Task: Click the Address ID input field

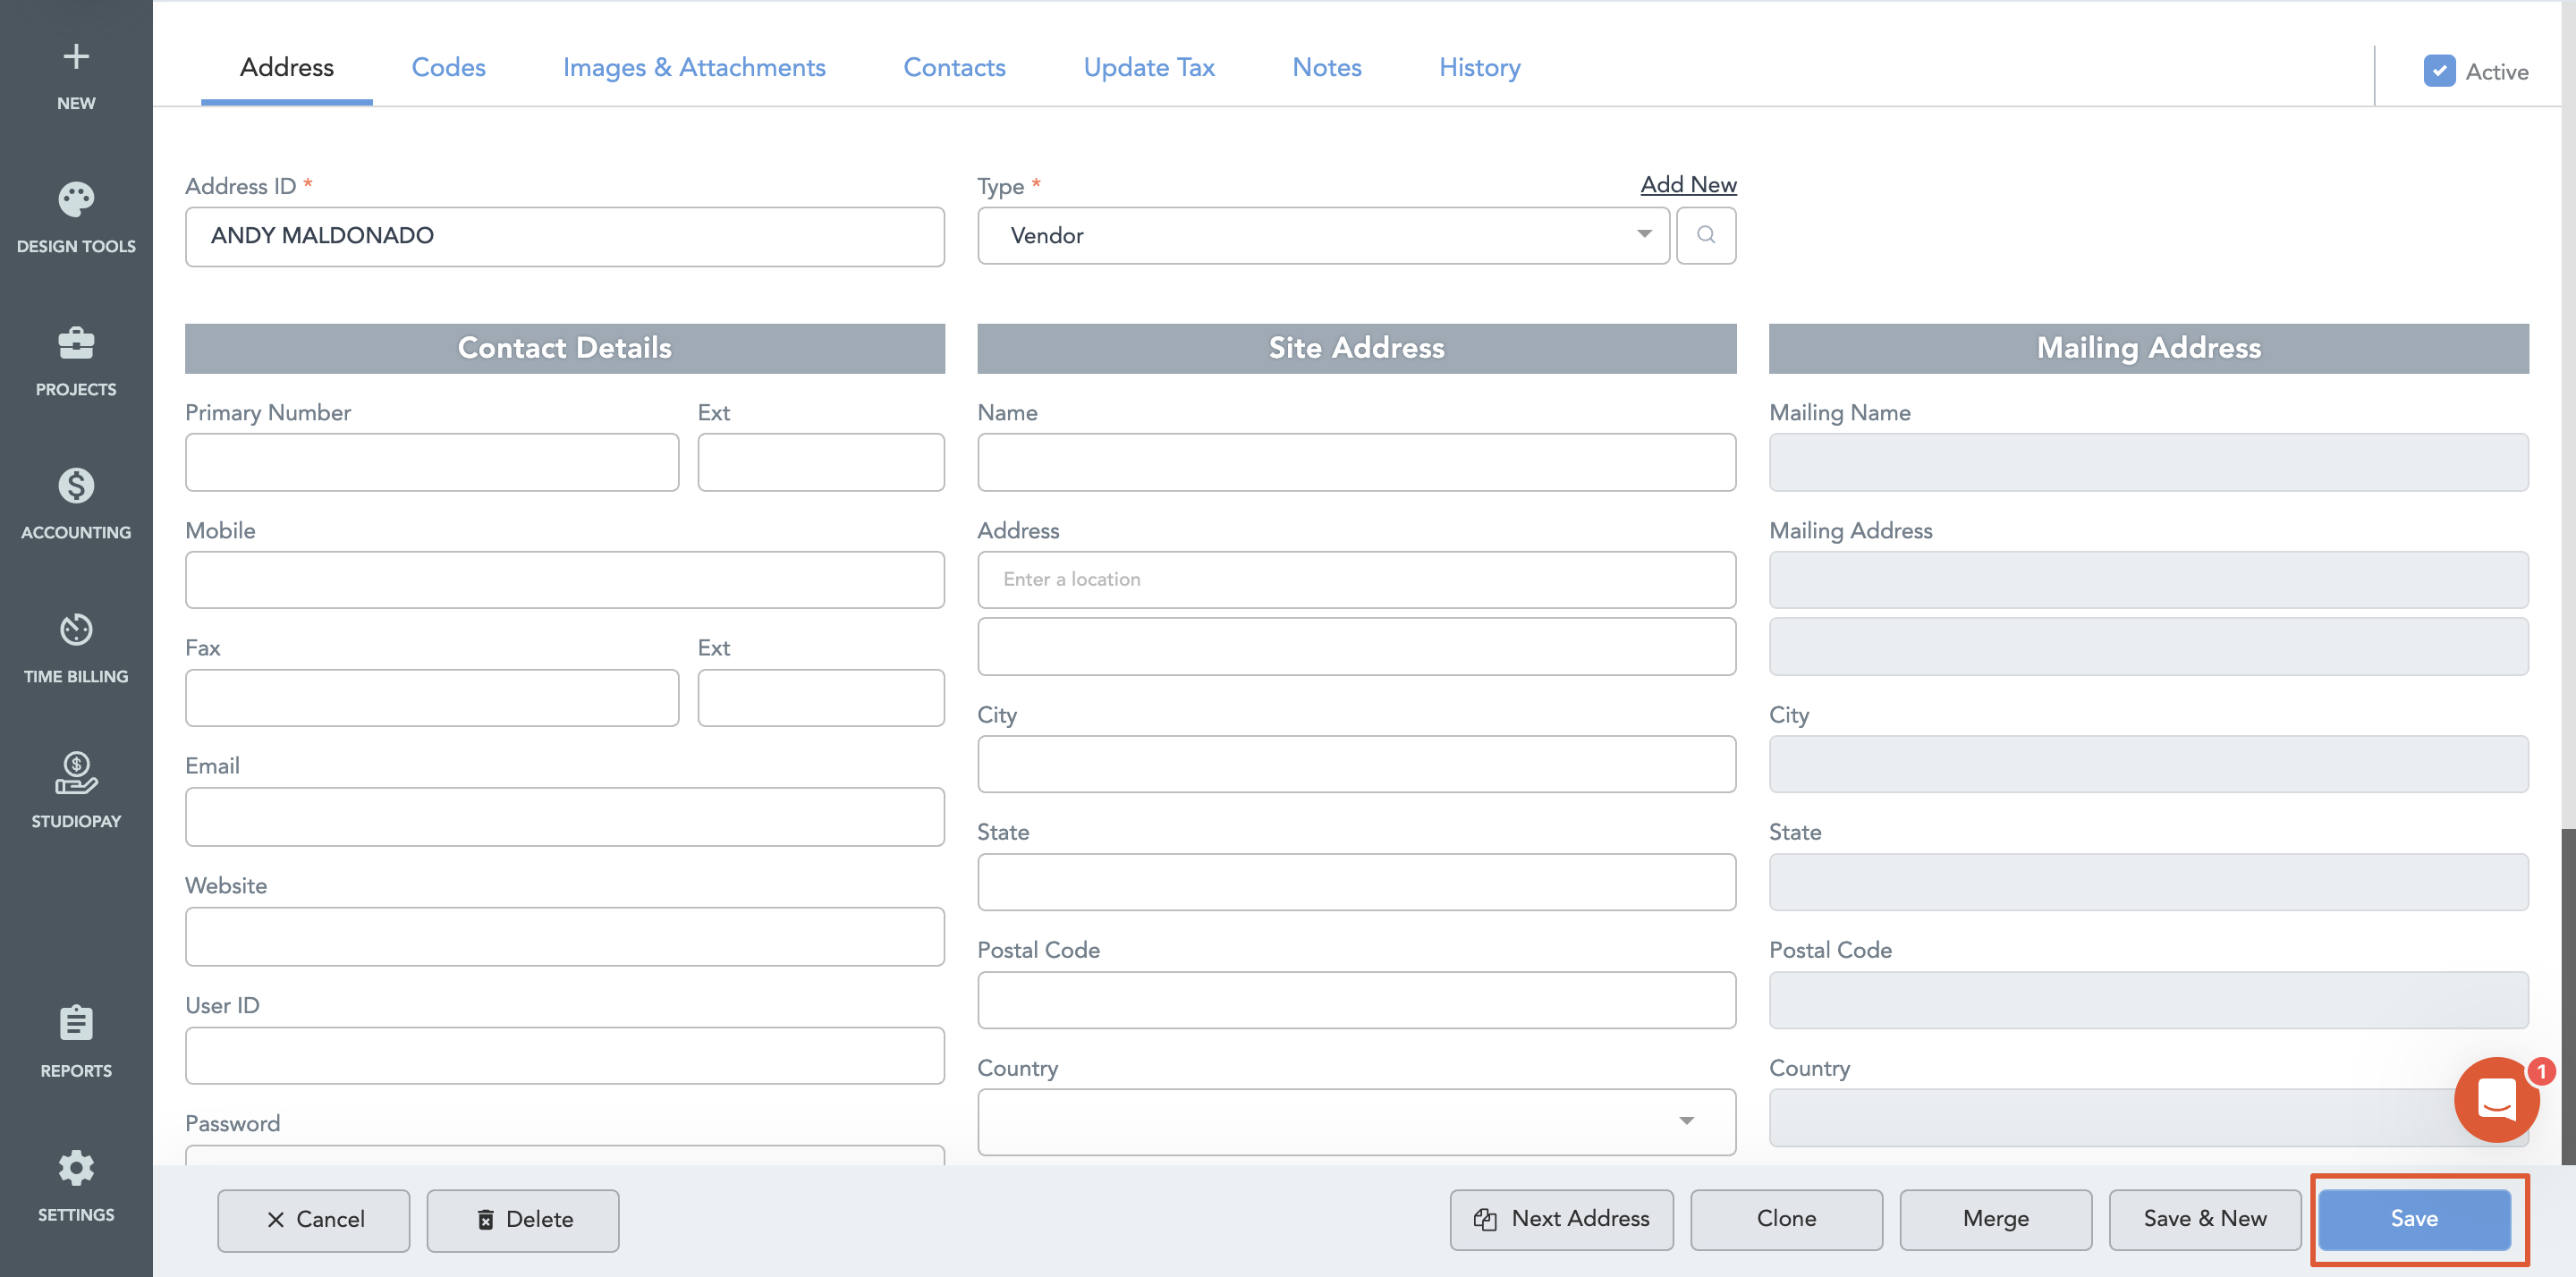Action: (564, 236)
